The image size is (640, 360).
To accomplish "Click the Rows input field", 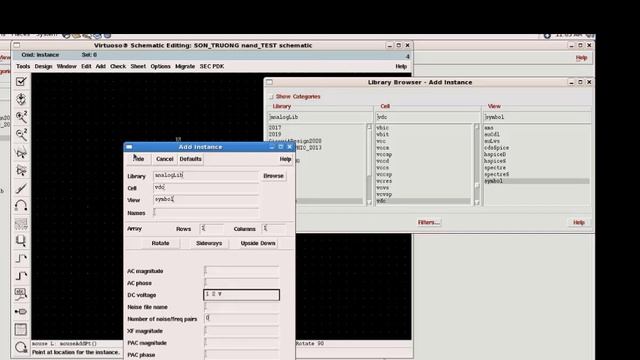I will click(x=211, y=229).
